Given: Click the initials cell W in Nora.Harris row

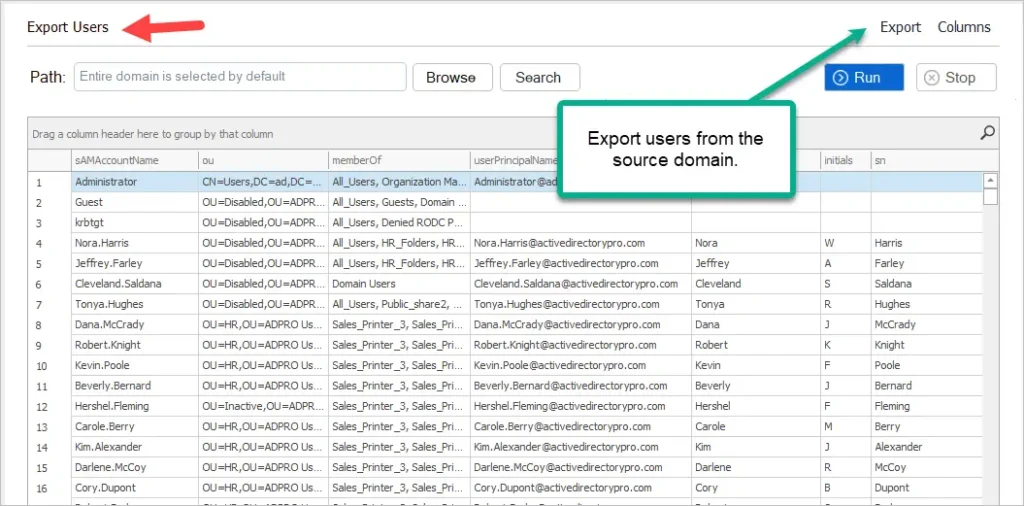Looking at the screenshot, I should point(846,243).
